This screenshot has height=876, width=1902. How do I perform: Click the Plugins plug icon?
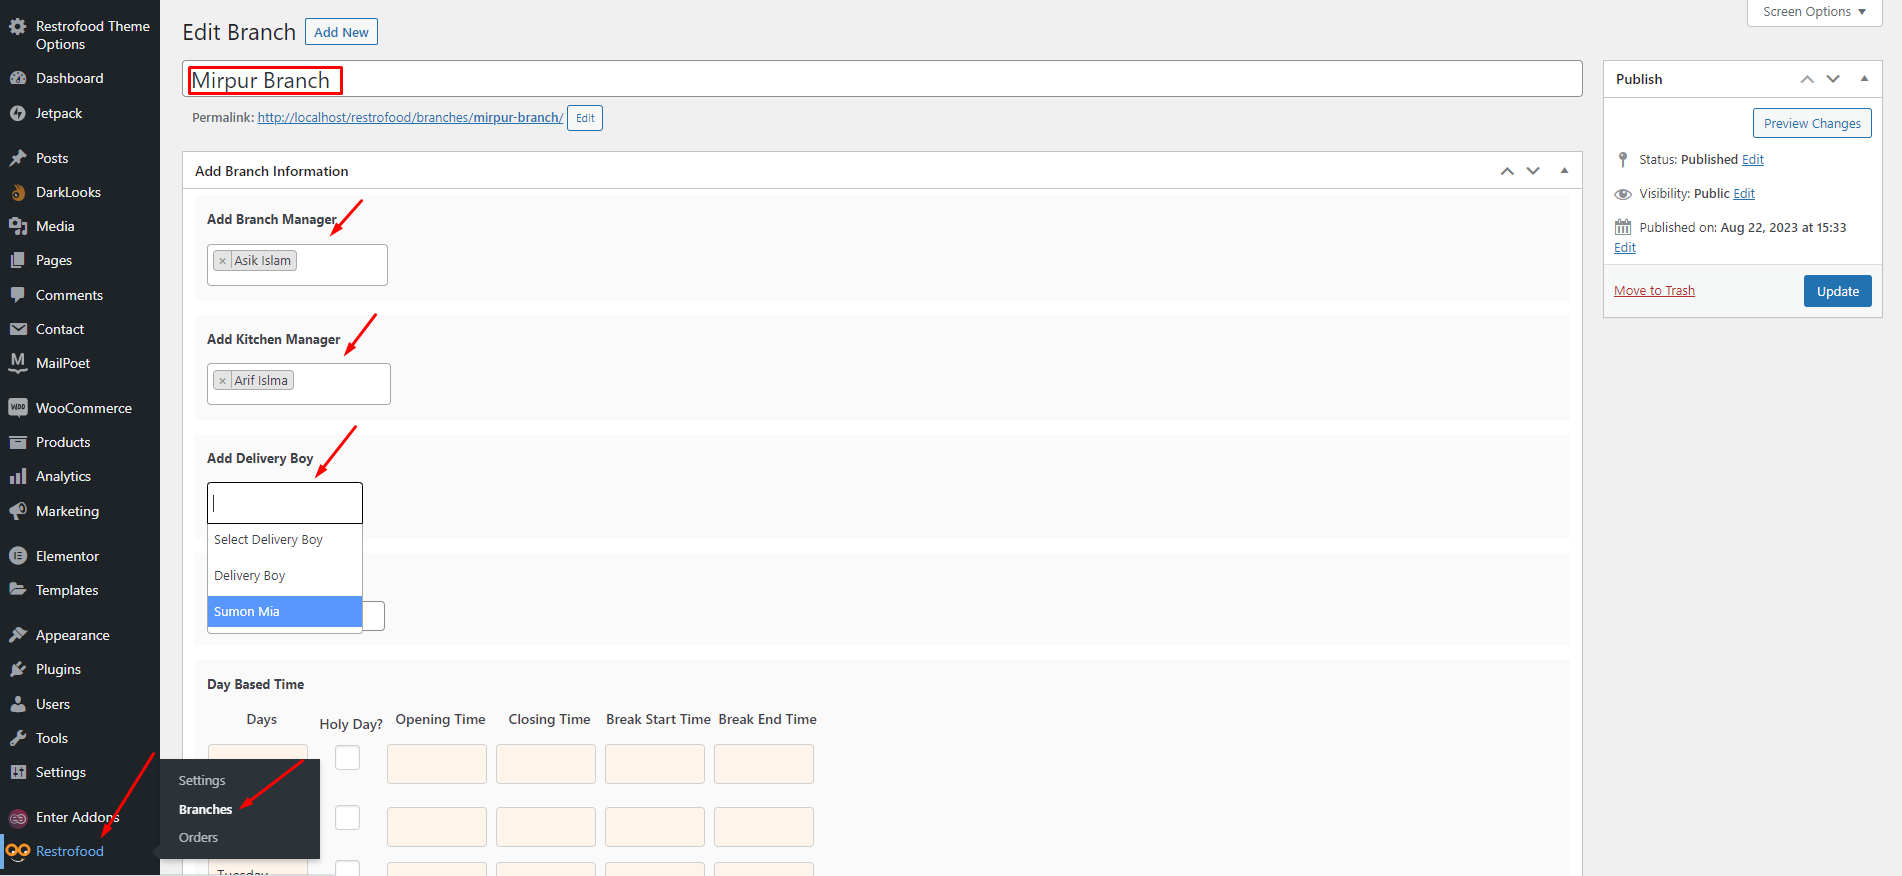pos(18,669)
